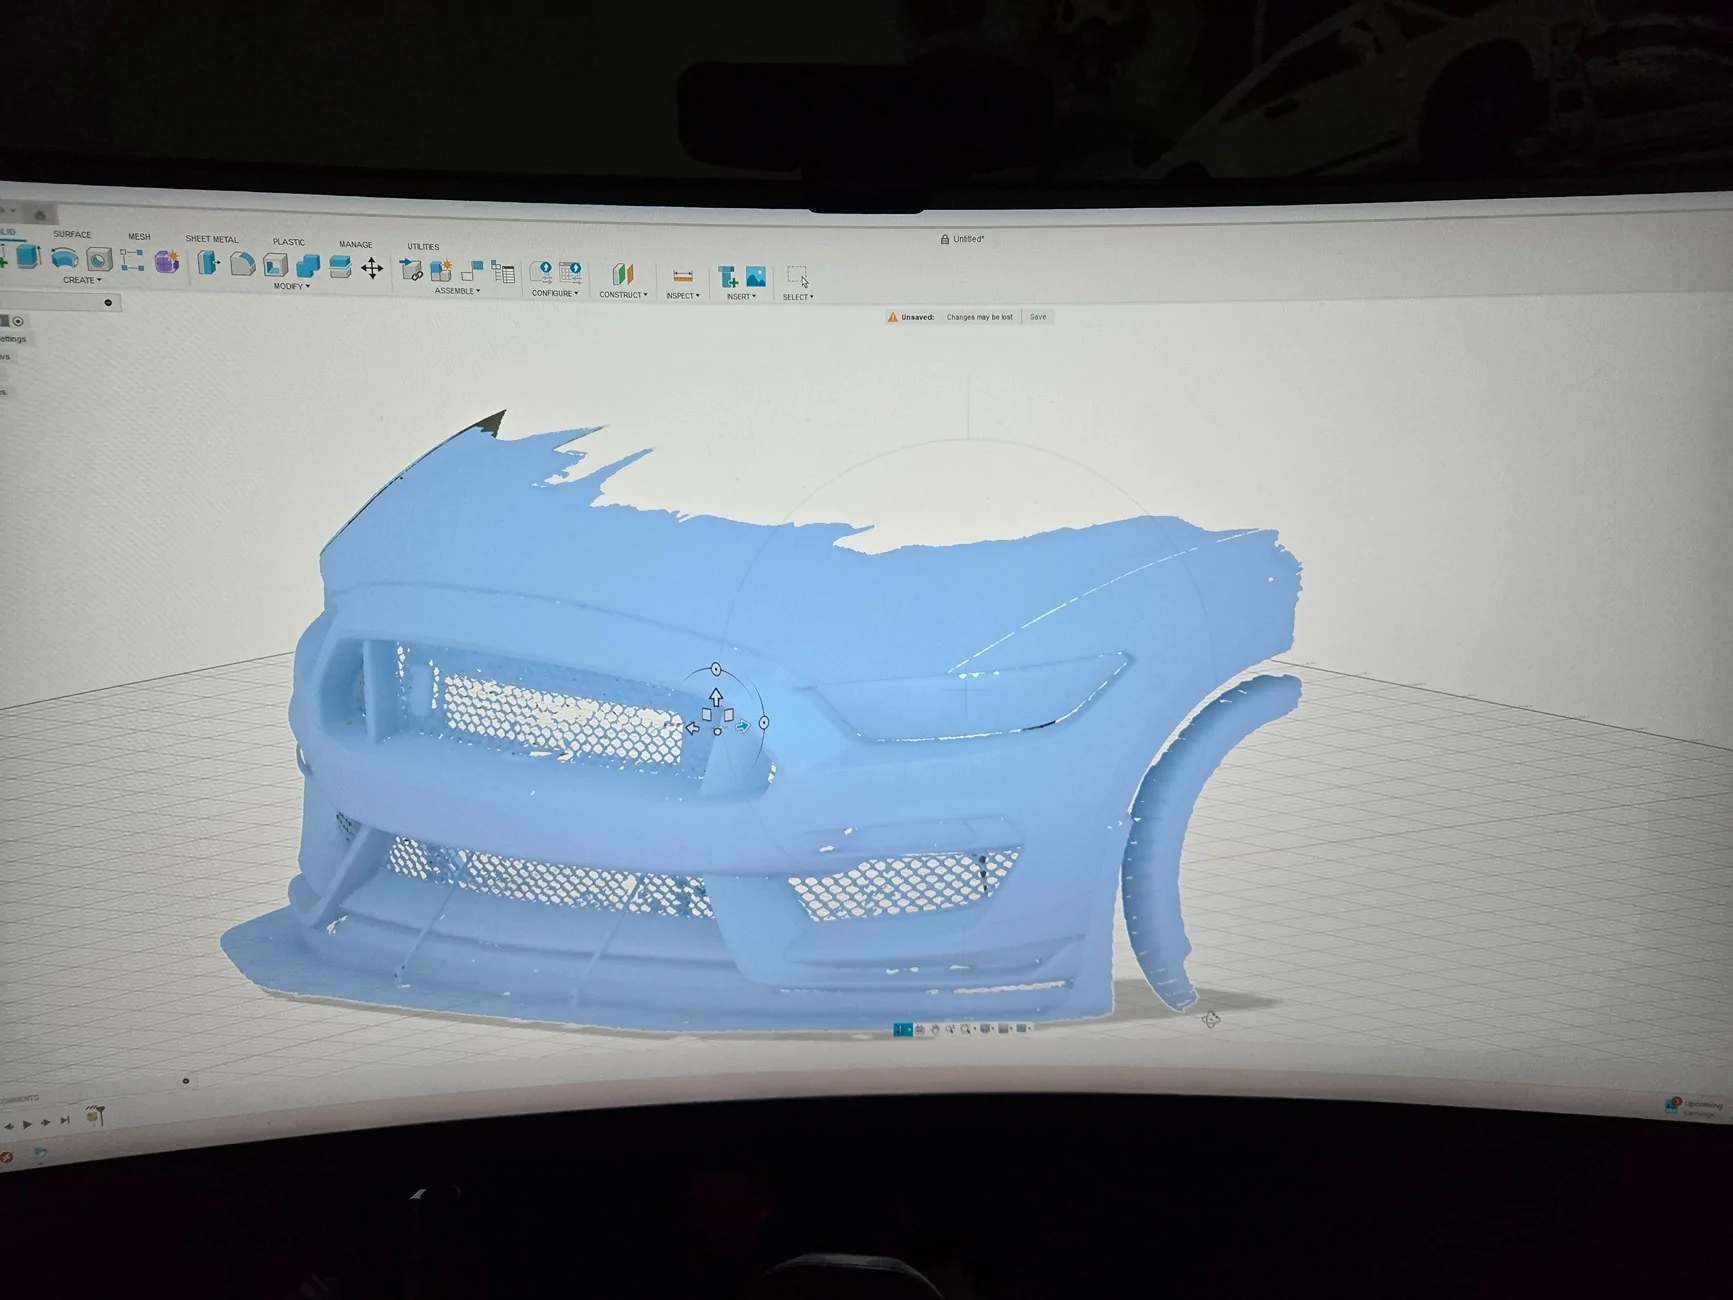Activate the Move/Copy arrows tool
The image size is (1733, 1300).
[x=372, y=267]
